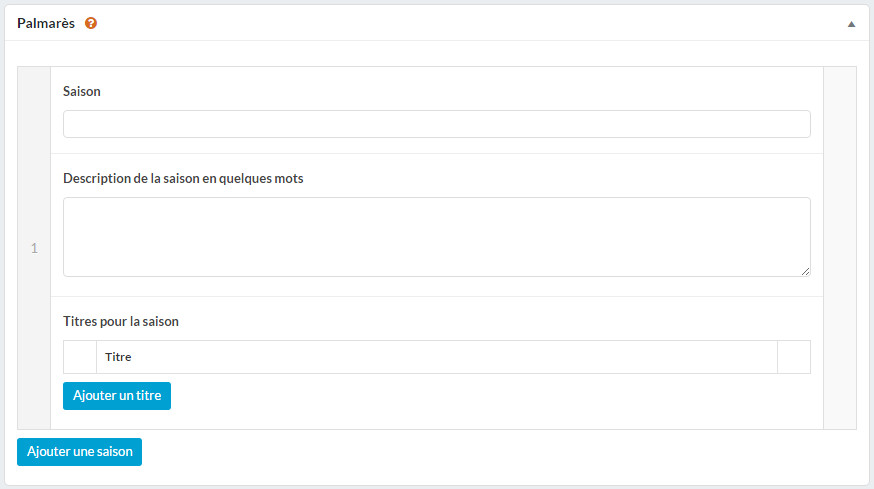Grab the textarea resize grip corner
The image size is (874, 489).
coord(805,272)
